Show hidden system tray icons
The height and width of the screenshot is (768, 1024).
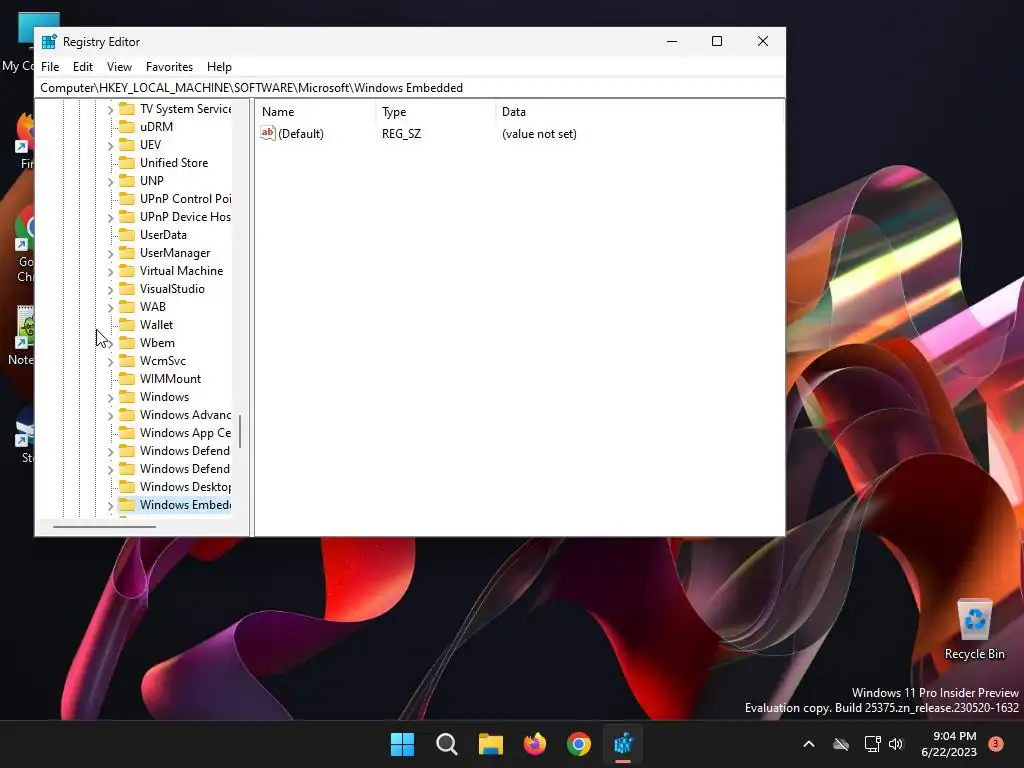coord(808,744)
